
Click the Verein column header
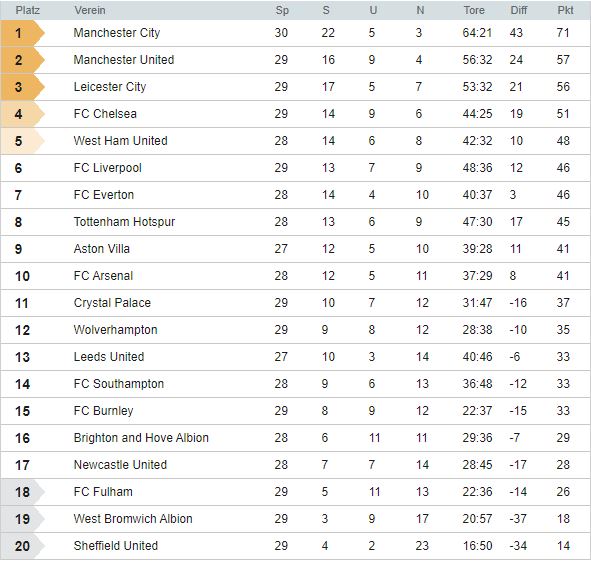[90, 10]
